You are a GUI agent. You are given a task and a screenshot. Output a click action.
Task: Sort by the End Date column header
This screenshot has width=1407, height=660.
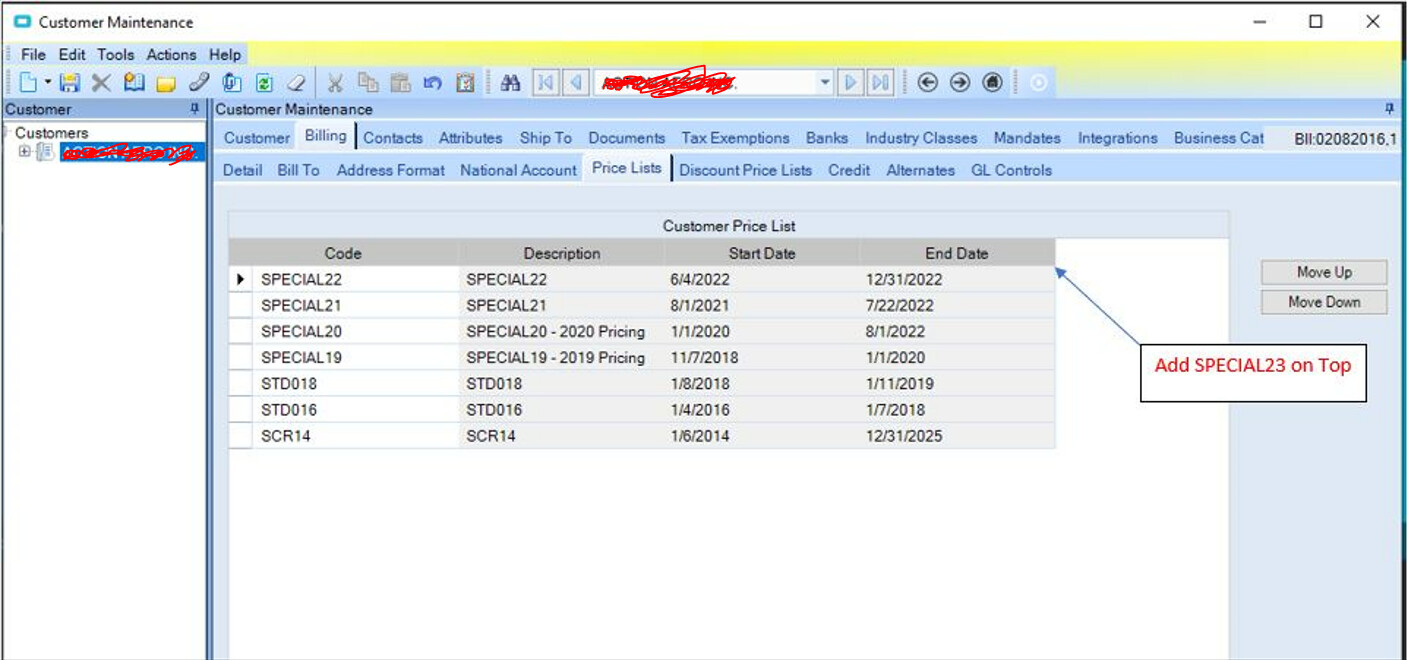tap(957, 253)
